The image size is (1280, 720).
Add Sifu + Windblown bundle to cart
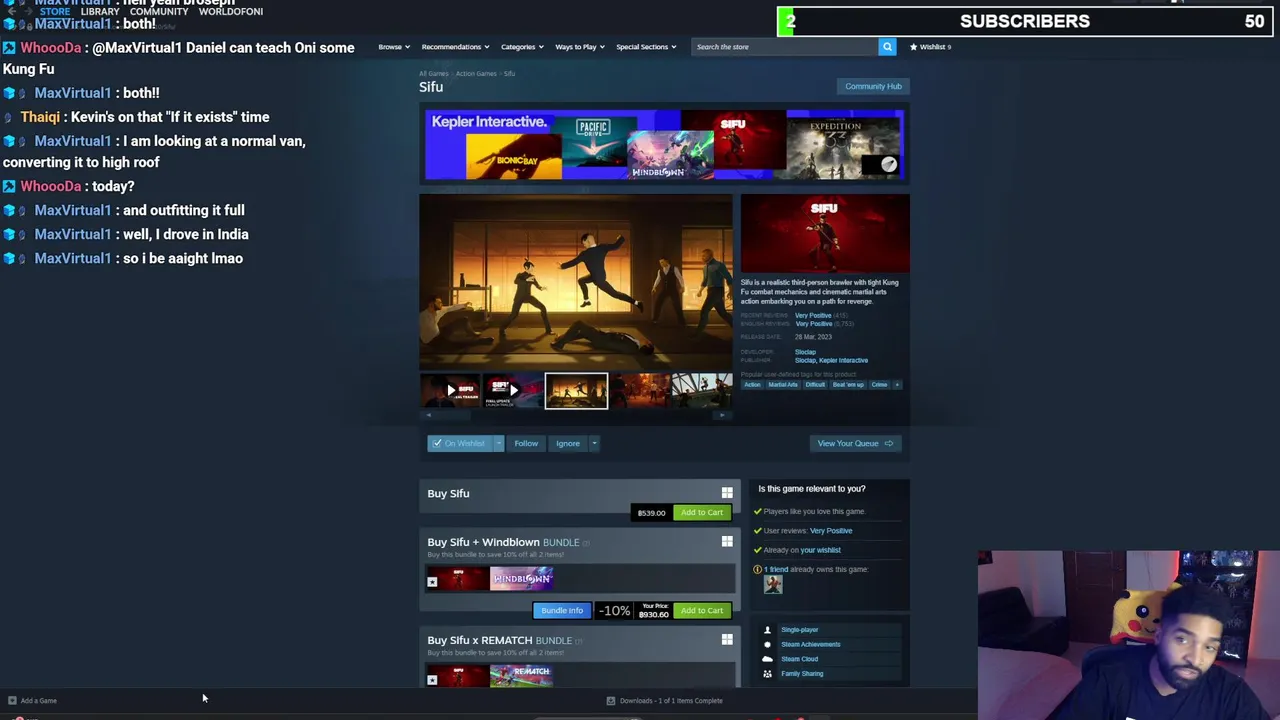[x=702, y=610]
